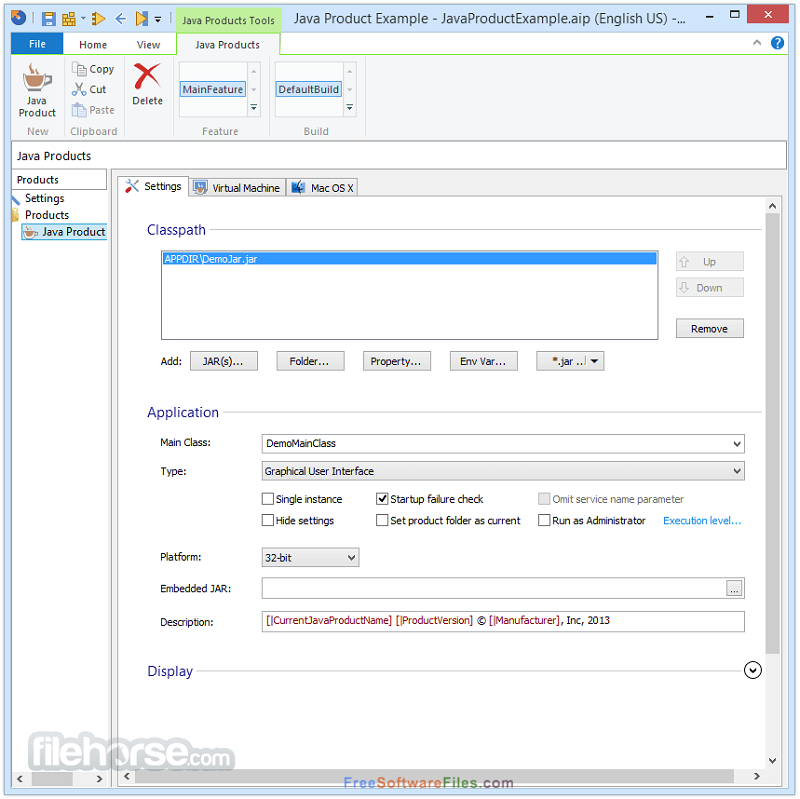Image resolution: width=800 pixels, height=799 pixels.
Task: Click into the Embedded JAR field
Action: click(x=493, y=588)
